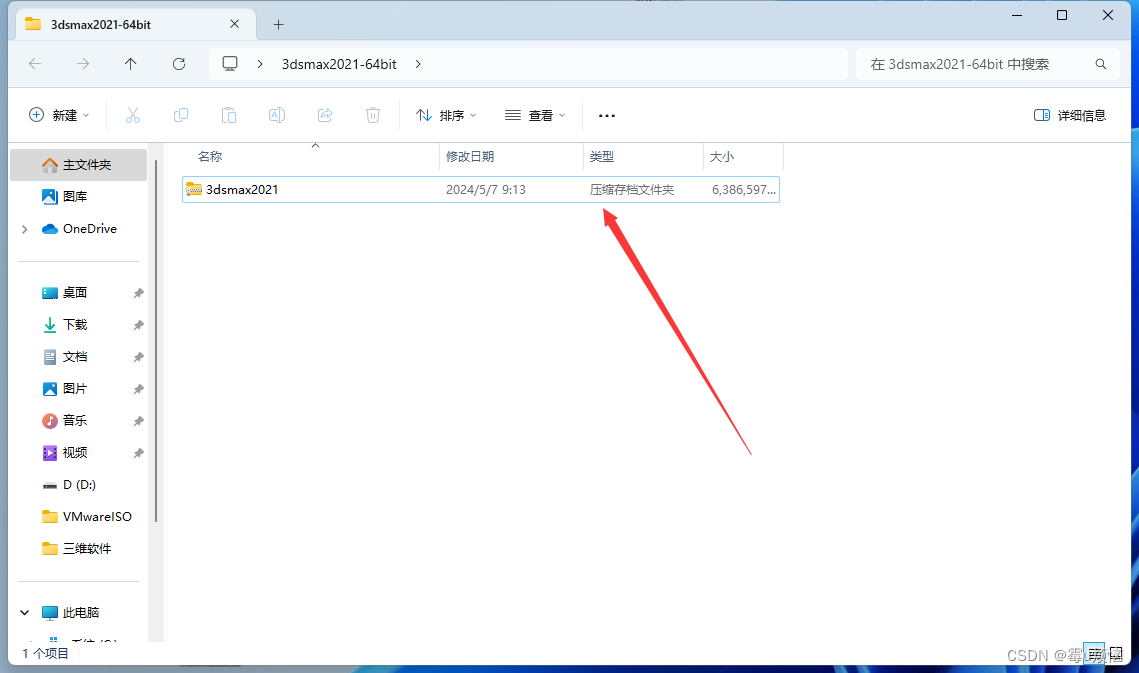Screen dimensions: 1139x673
Task: Go up one folder level
Action: [x=131, y=64]
